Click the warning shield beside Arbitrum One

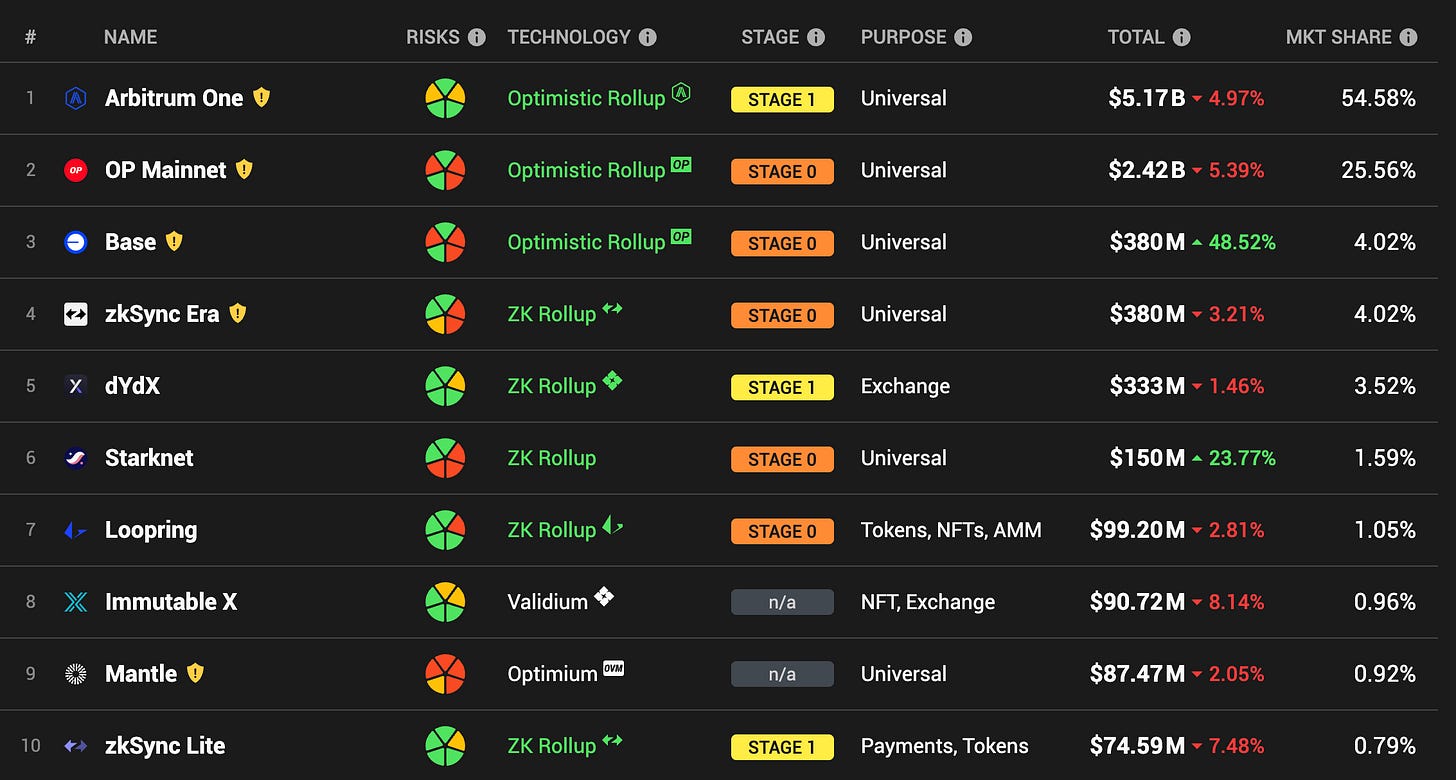coord(261,97)
